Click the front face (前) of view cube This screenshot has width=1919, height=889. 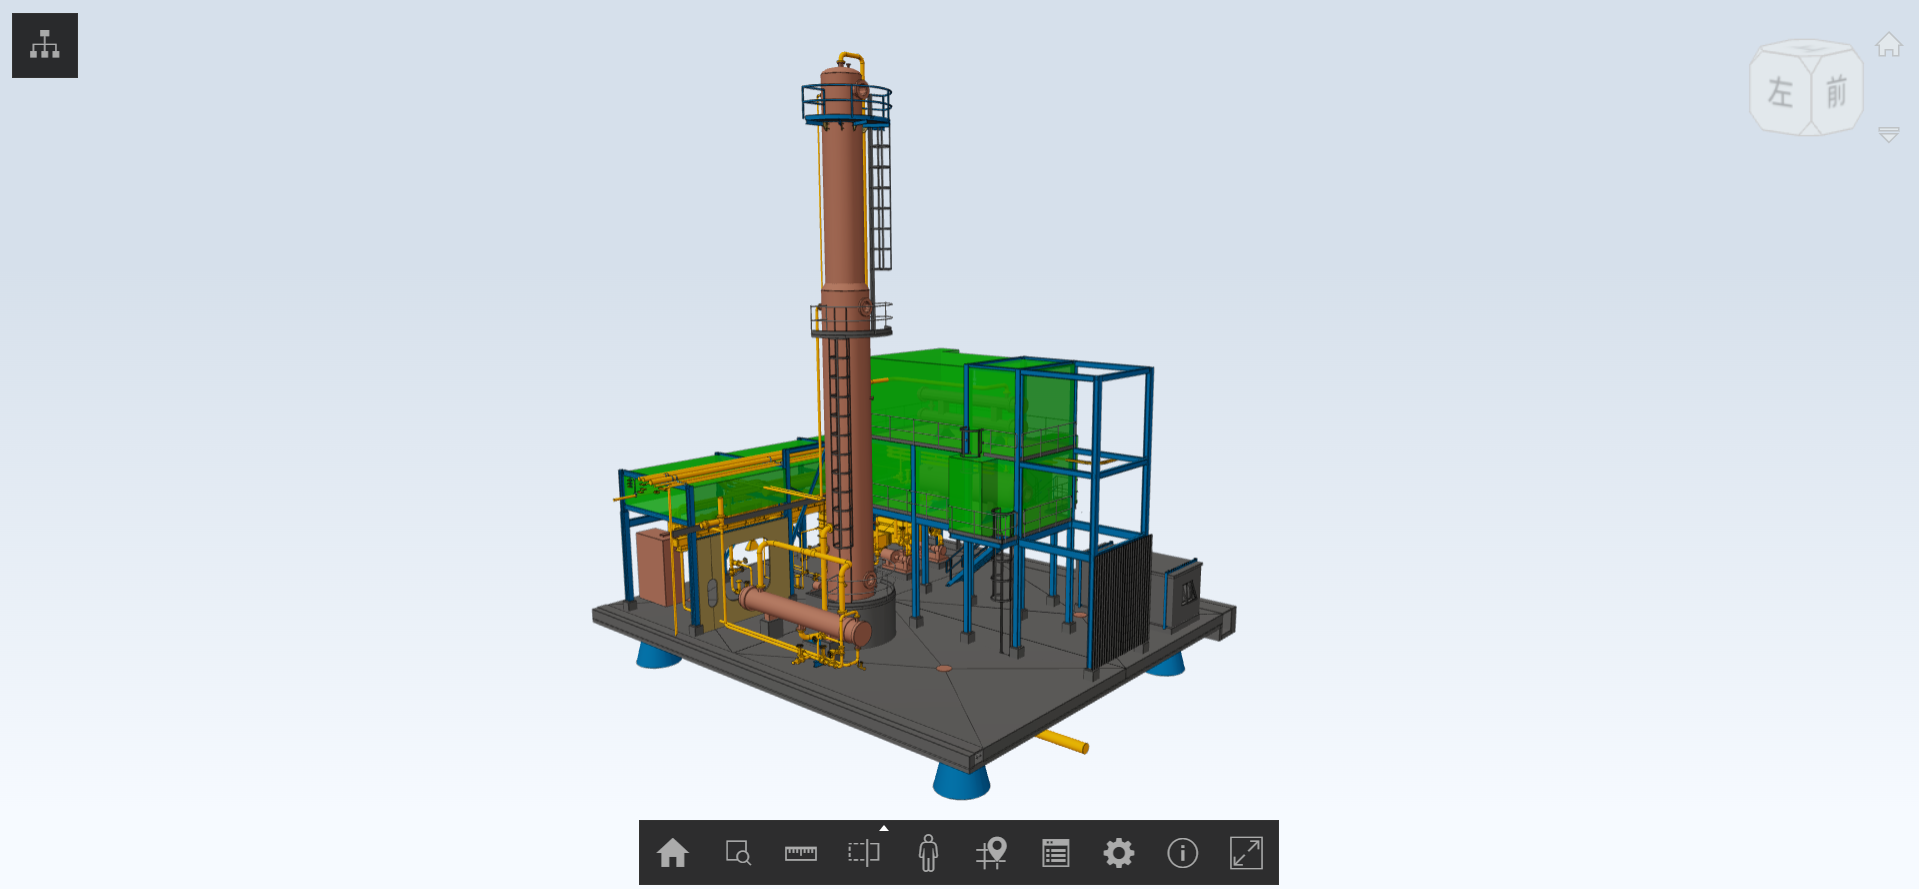[x=1837, y=93]
